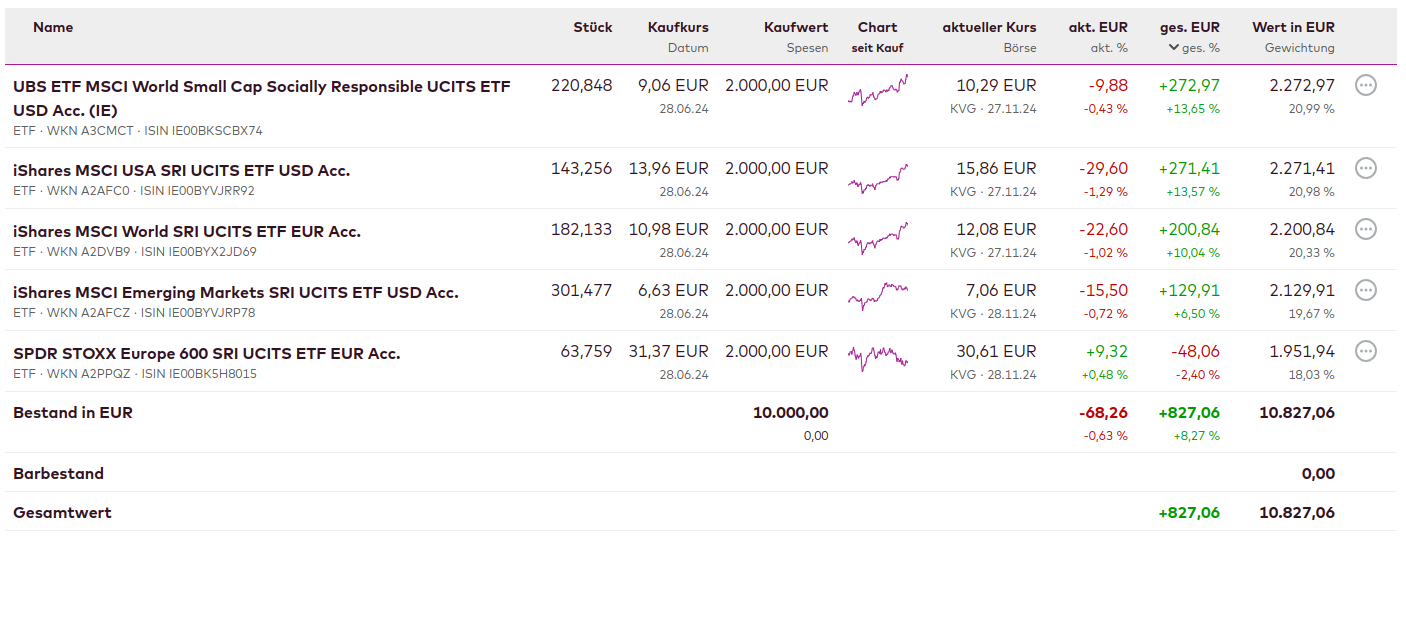
Task: Open options menu for UBS ETF row
Action: (1365, 86)
